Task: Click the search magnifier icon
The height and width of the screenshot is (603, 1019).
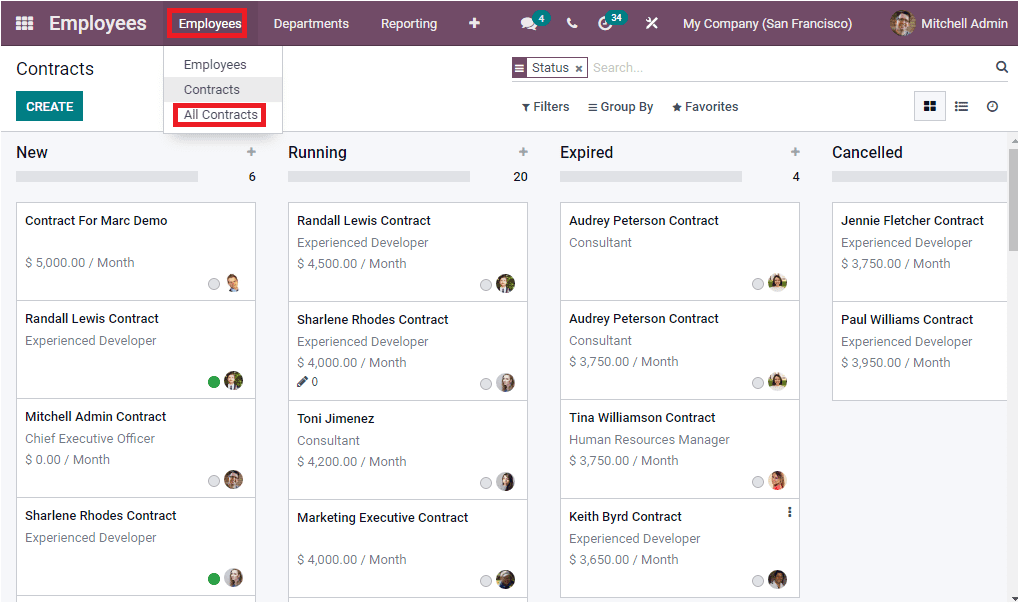Action: (x=1001, y=66)
